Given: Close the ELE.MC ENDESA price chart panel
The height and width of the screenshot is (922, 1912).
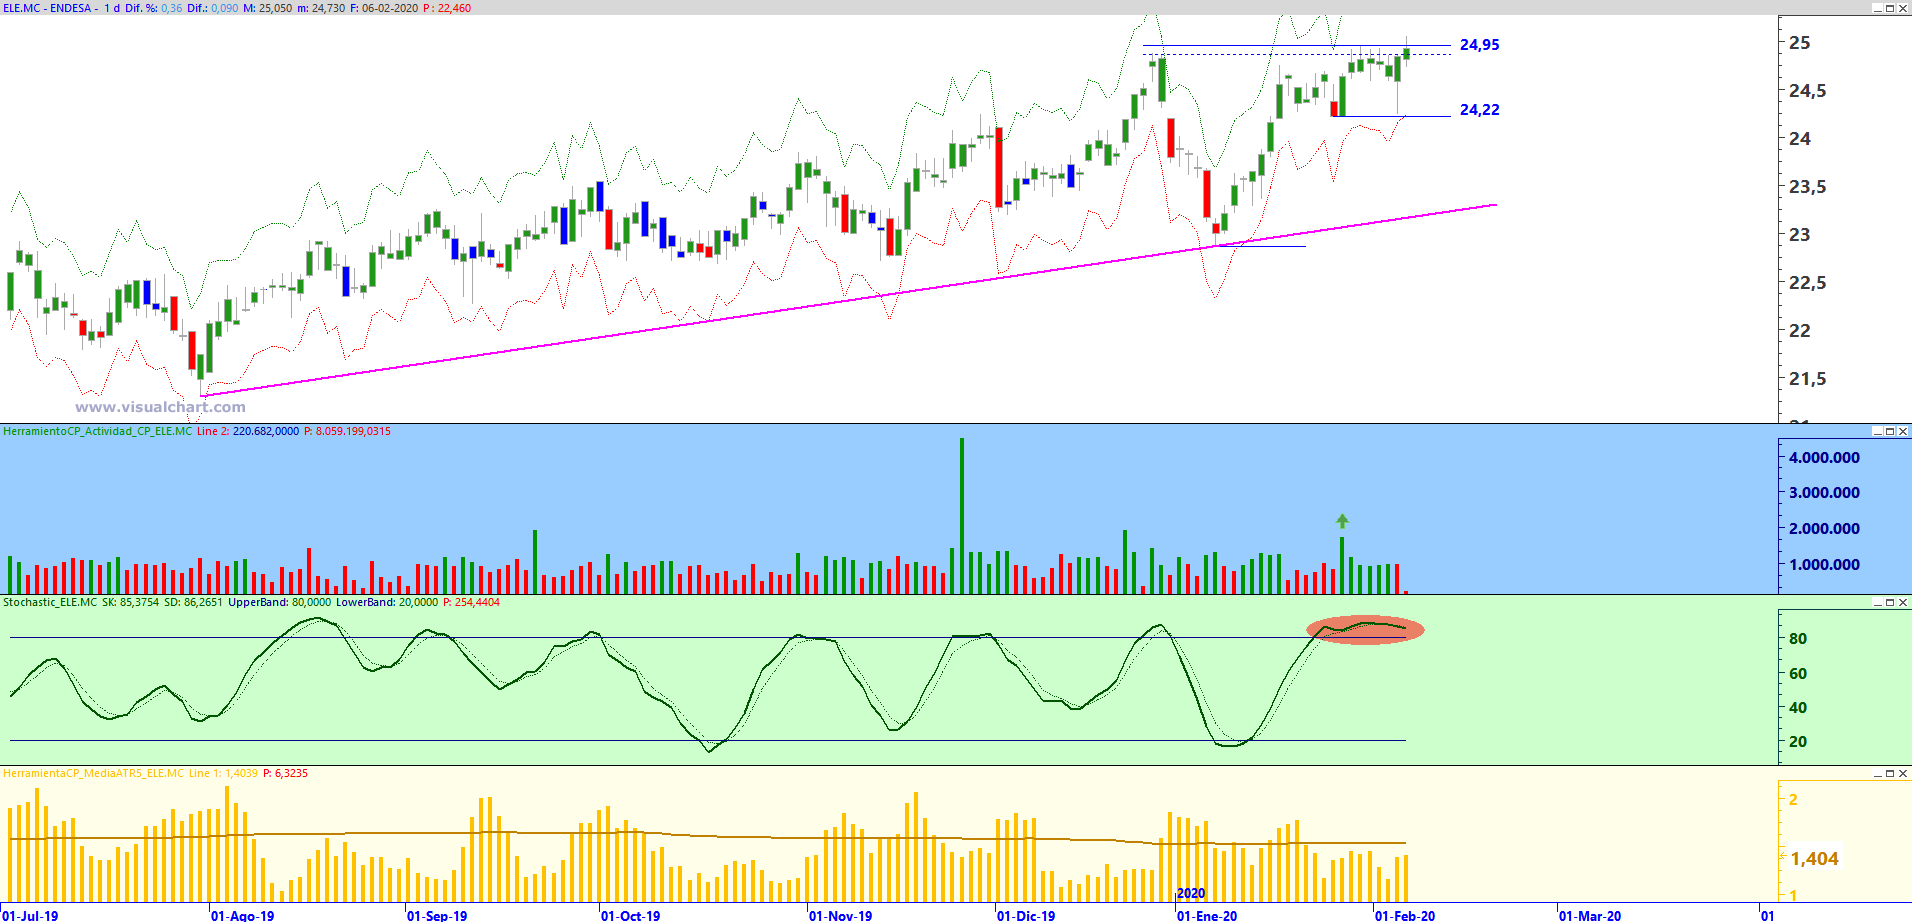Looking at the screenshot, I should [x=1903, y=8].
